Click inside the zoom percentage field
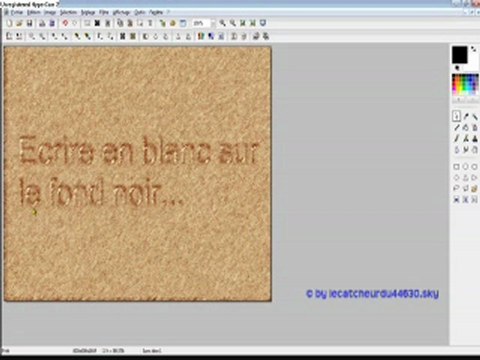The height and width of the screenshot is (360, 480). pyautogui.click(x=201, y=23)
